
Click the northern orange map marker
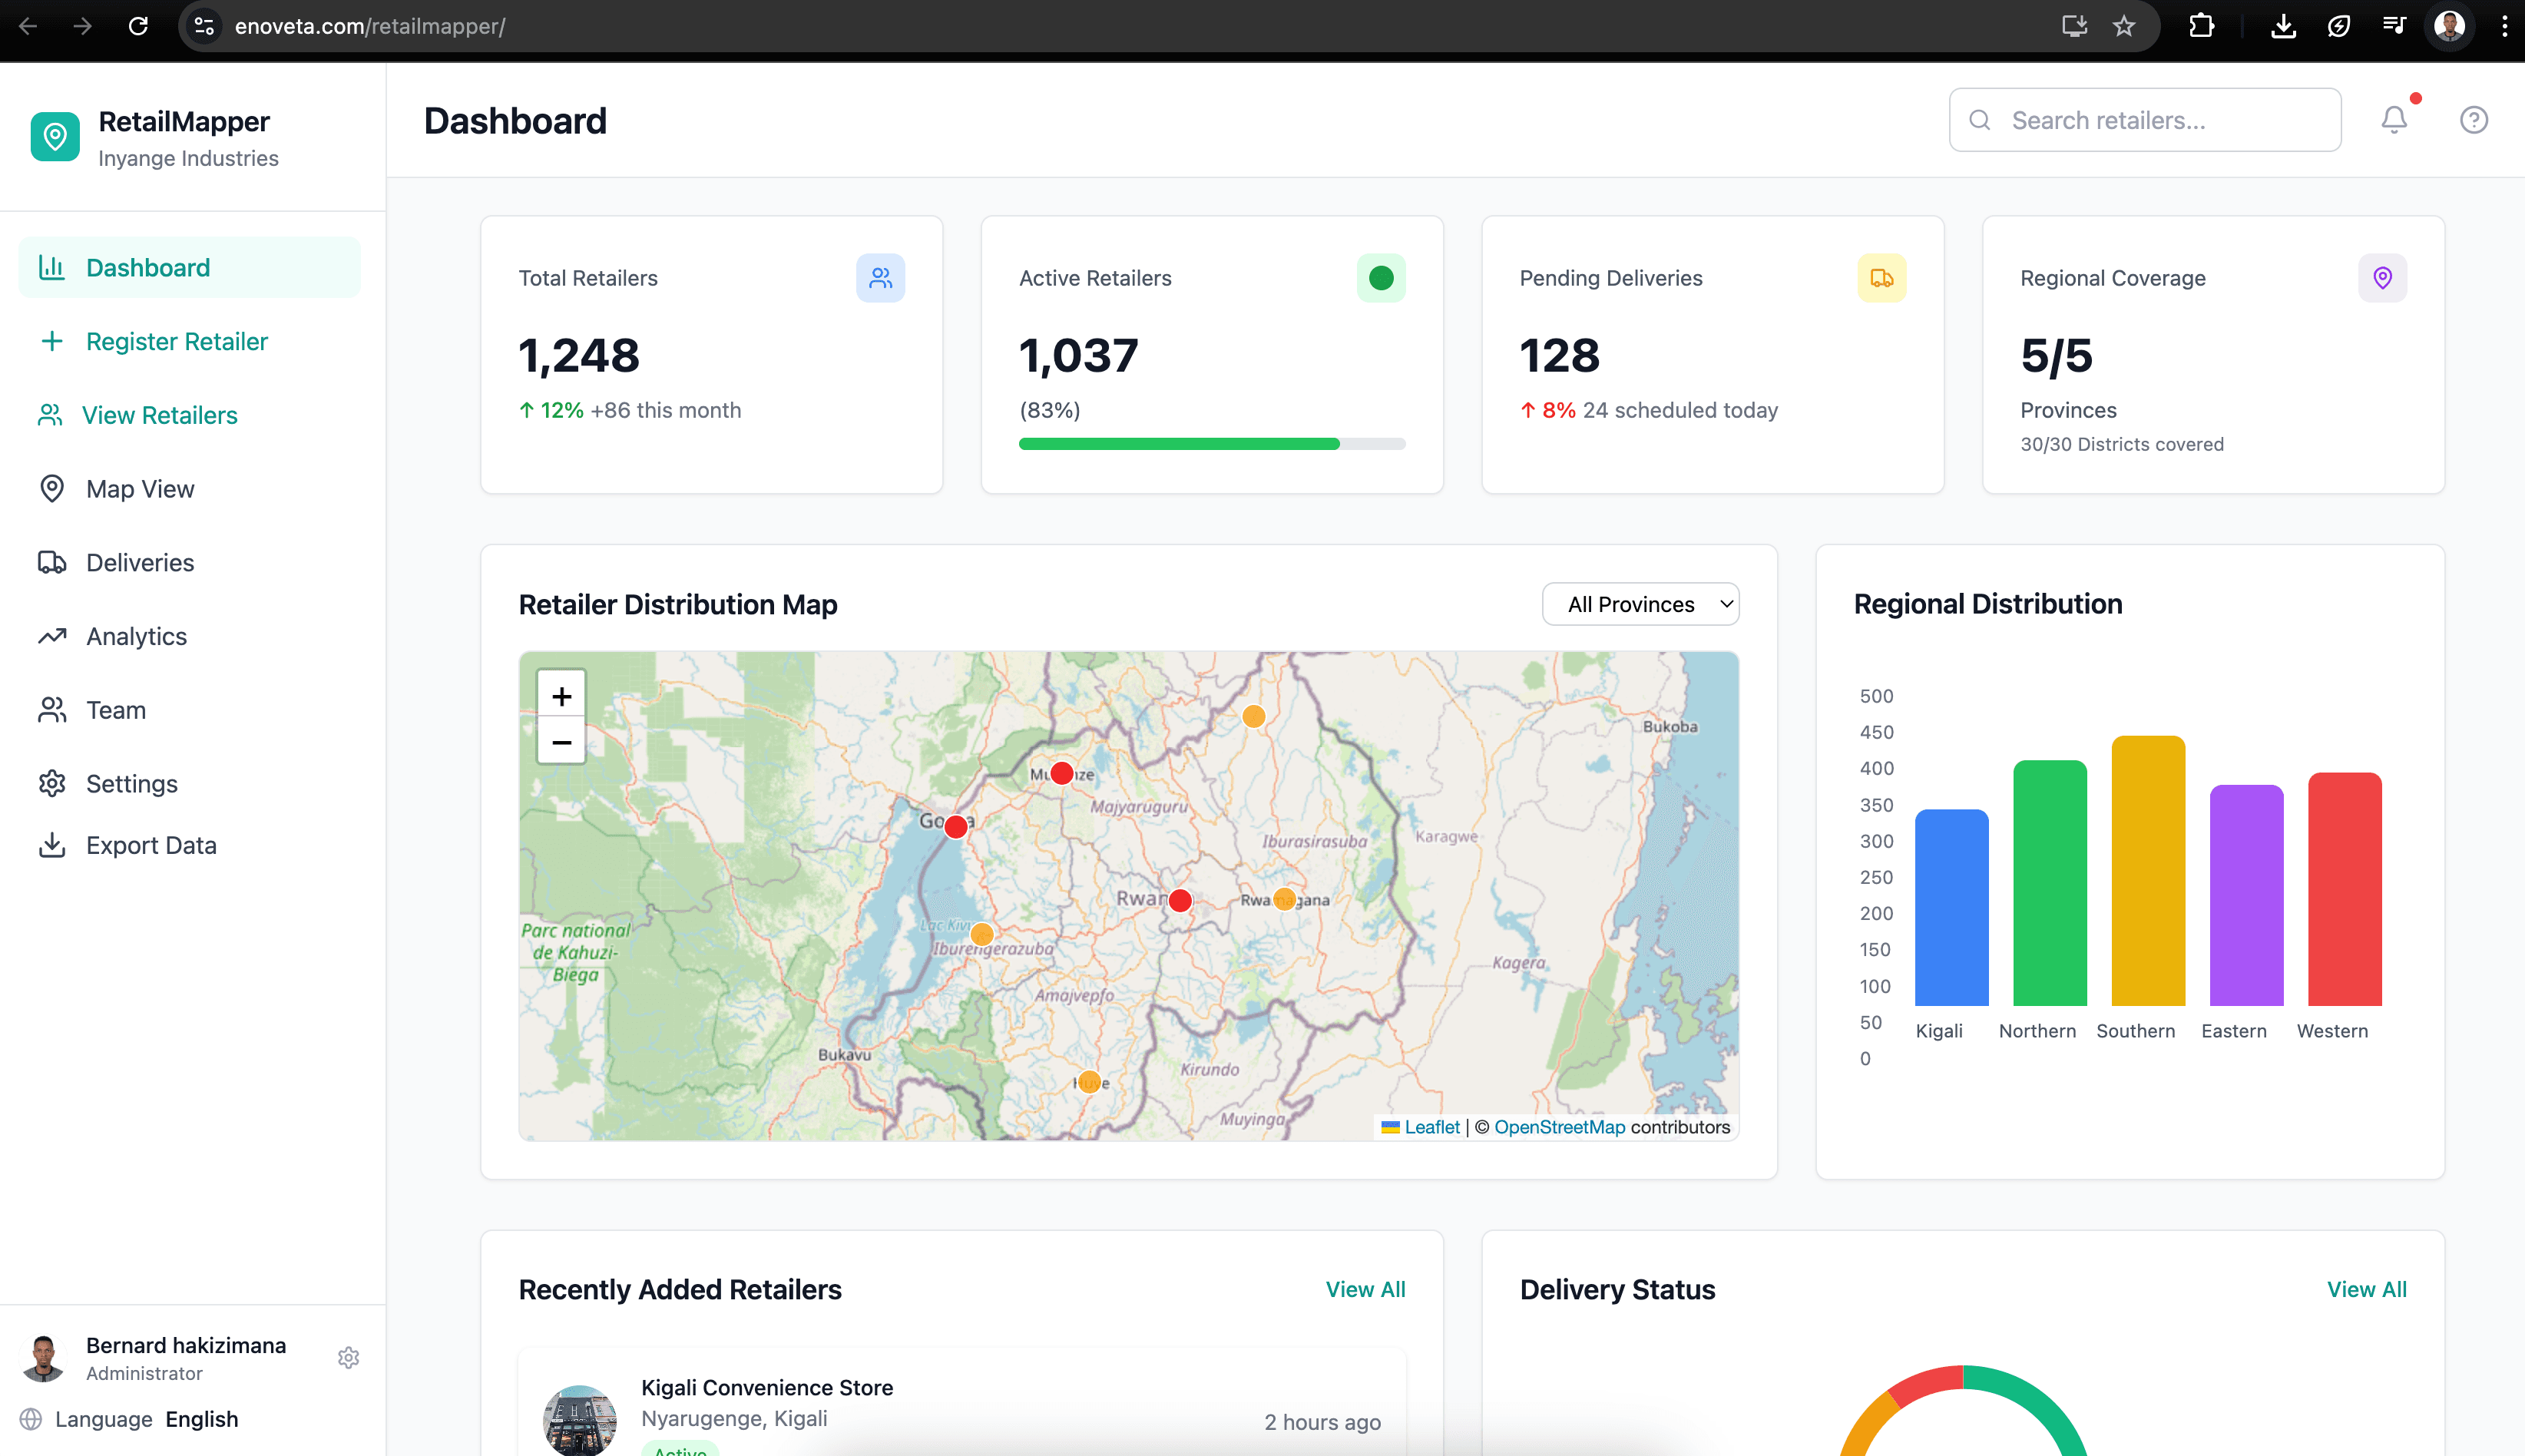tap(1254, 716)
